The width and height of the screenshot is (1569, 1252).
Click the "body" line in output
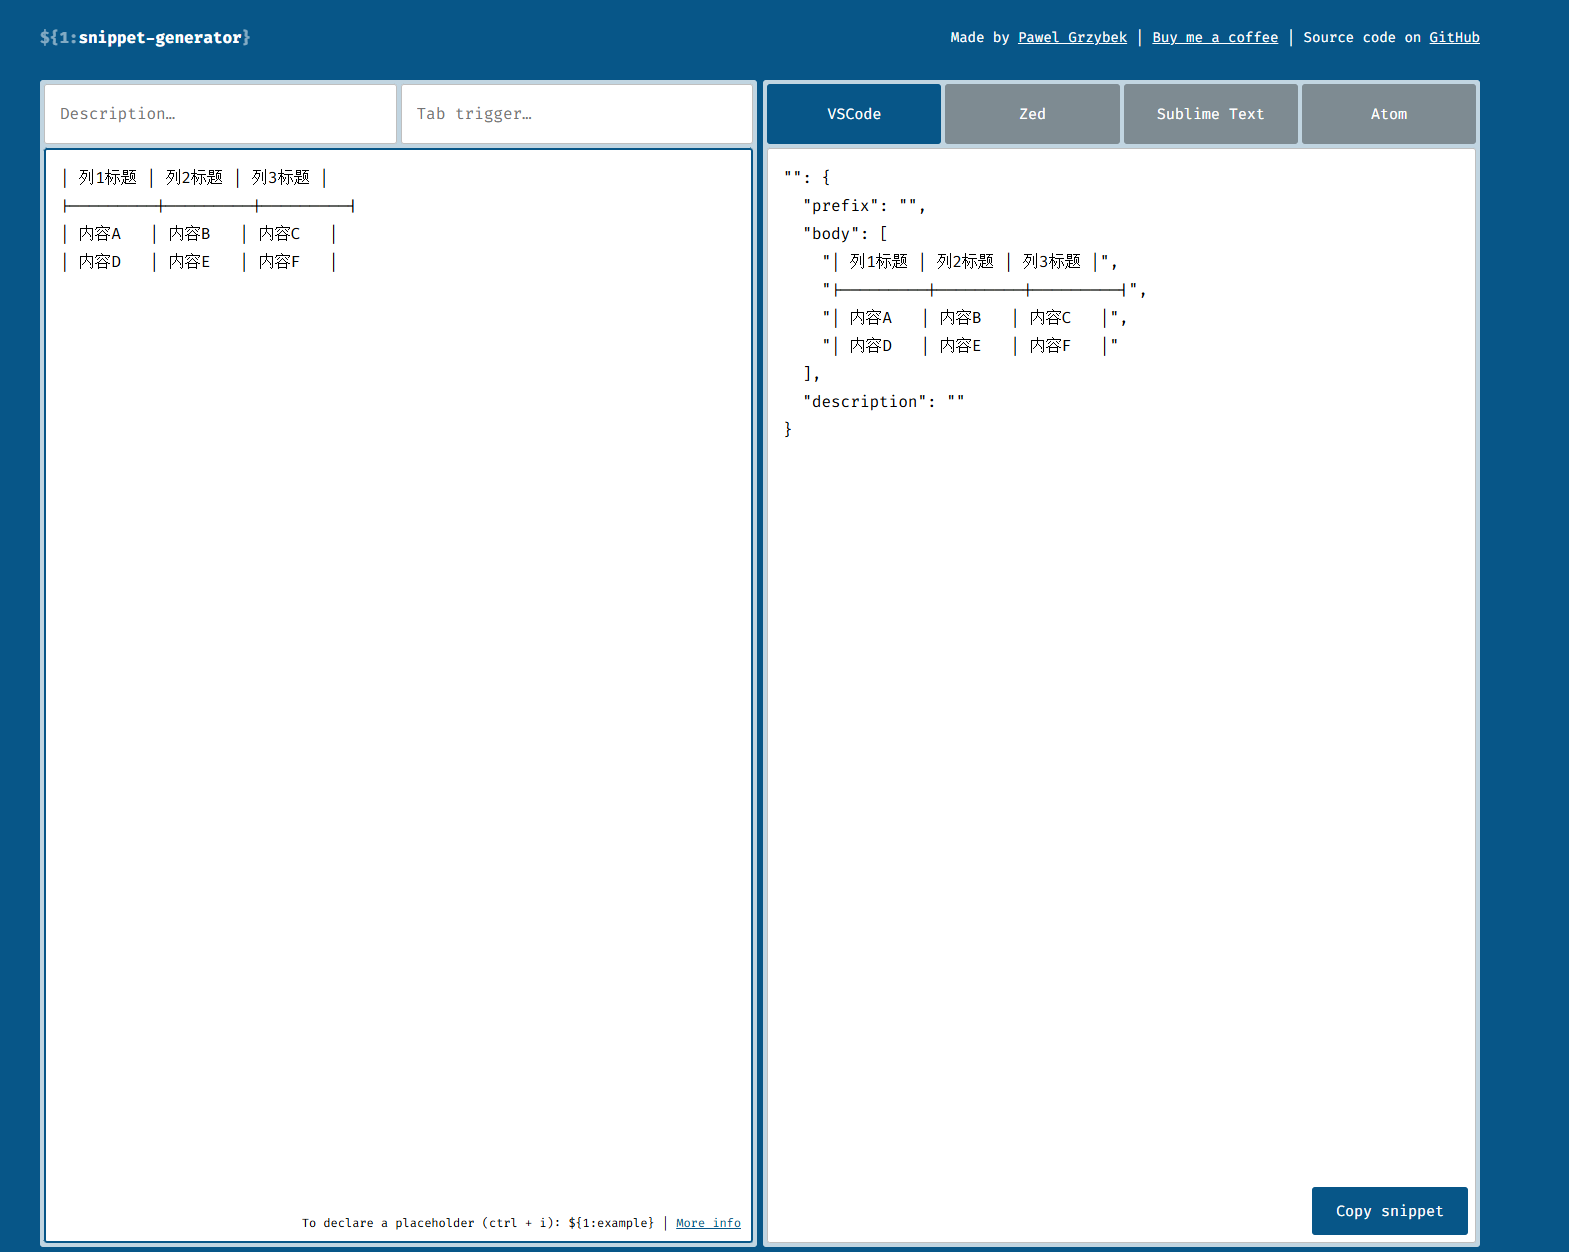pos(845,233)
